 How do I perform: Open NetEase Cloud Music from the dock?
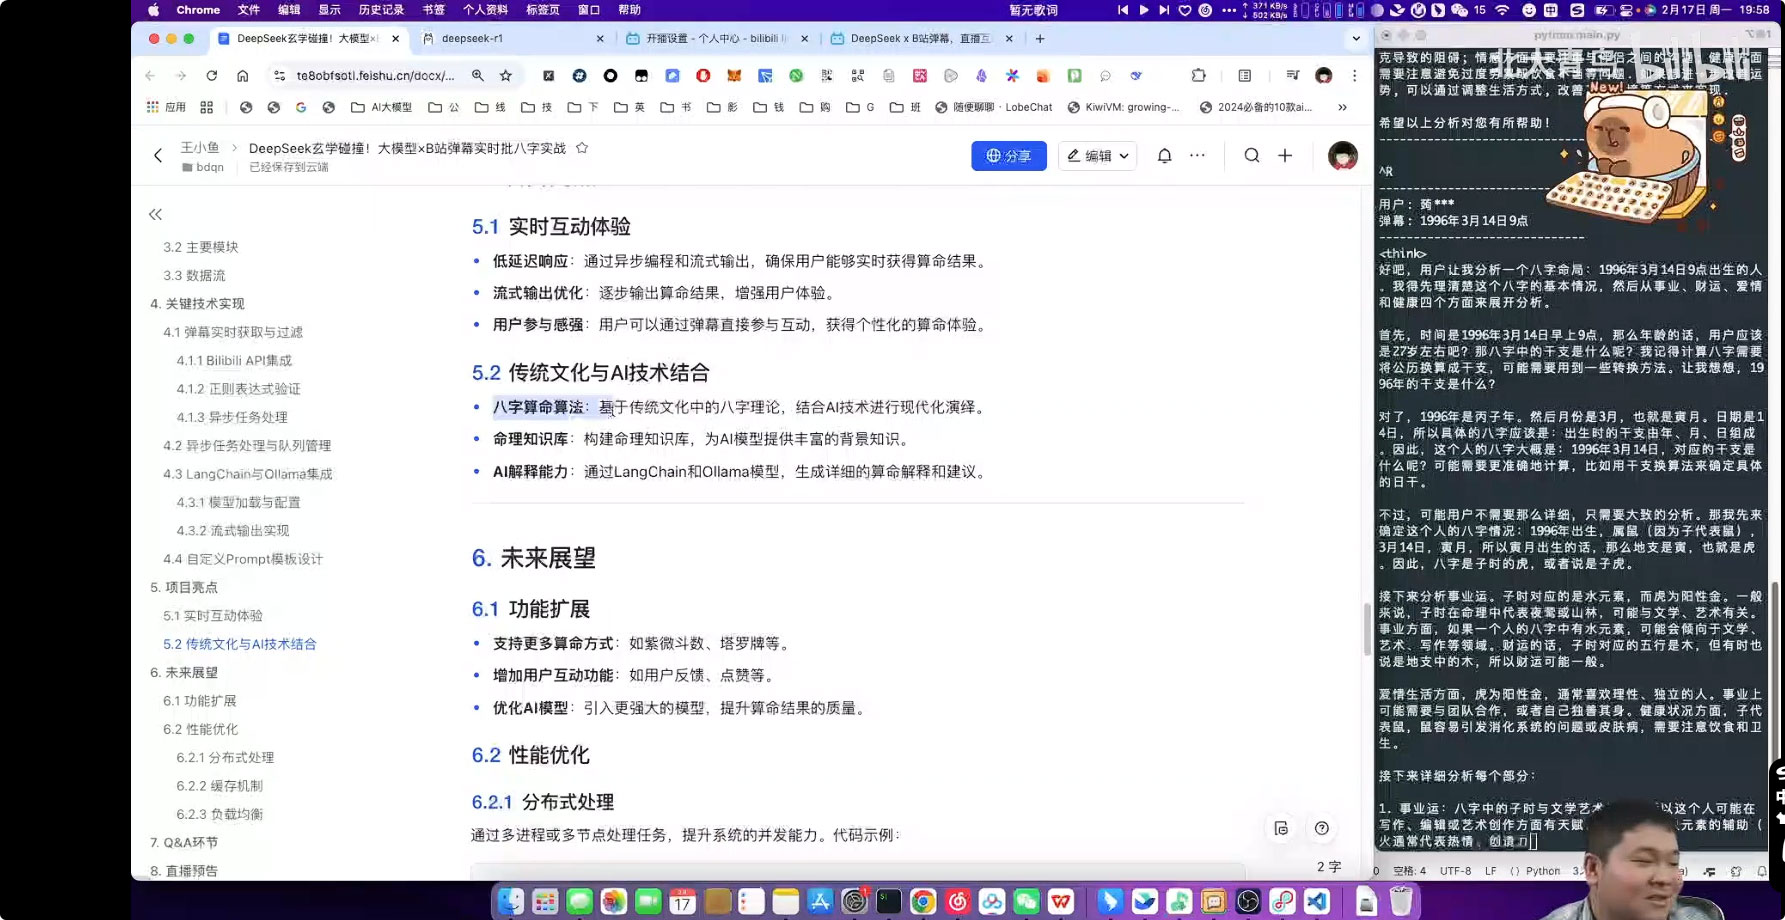[957, 901]
